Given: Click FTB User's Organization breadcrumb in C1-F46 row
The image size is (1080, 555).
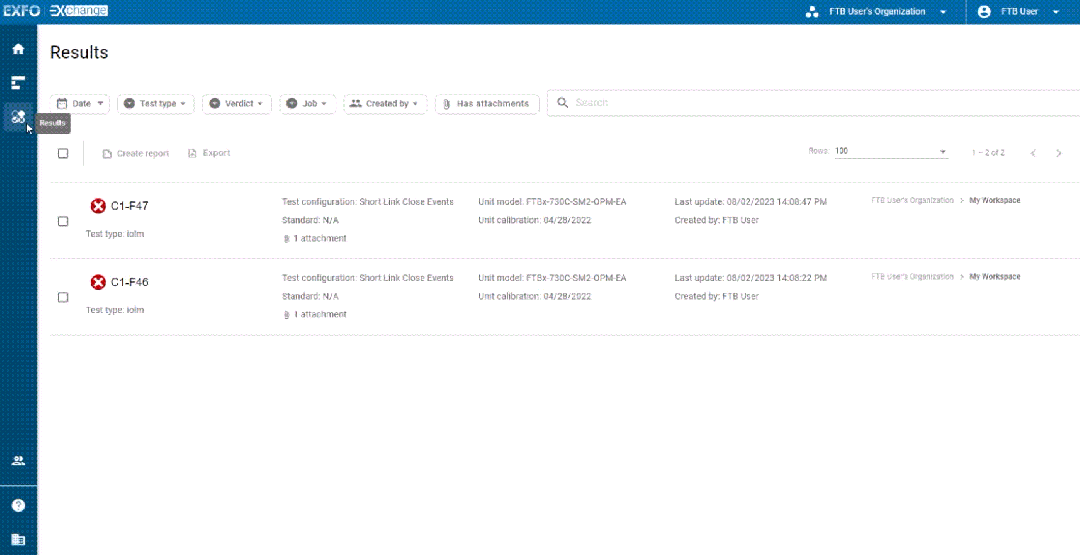Looking at the screenshot, I should point(913,276).
